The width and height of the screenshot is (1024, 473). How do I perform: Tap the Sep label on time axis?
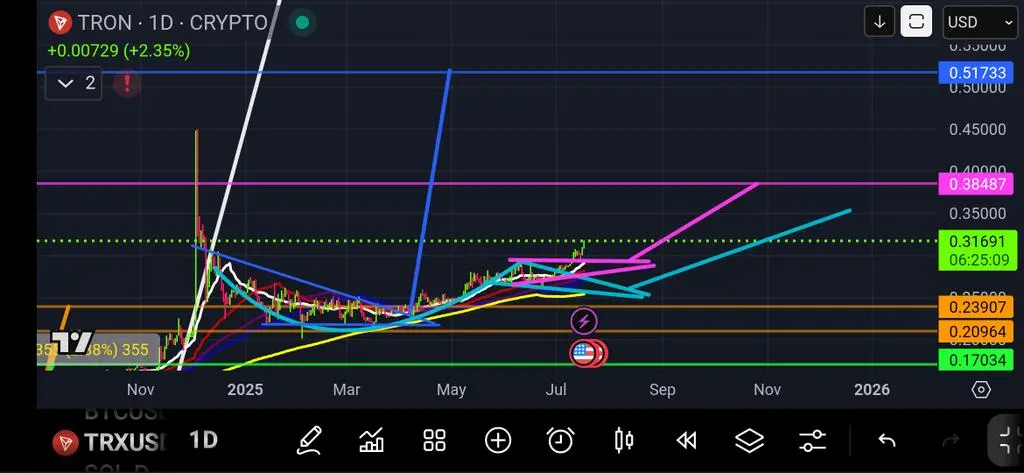pos(662,390)
